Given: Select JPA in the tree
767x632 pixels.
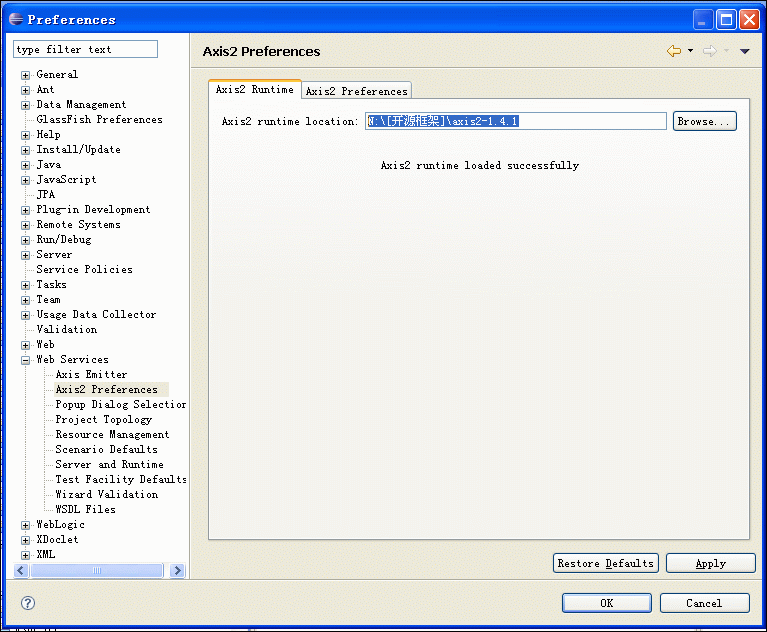Looking at the screenshot, I should click(45, 194).
